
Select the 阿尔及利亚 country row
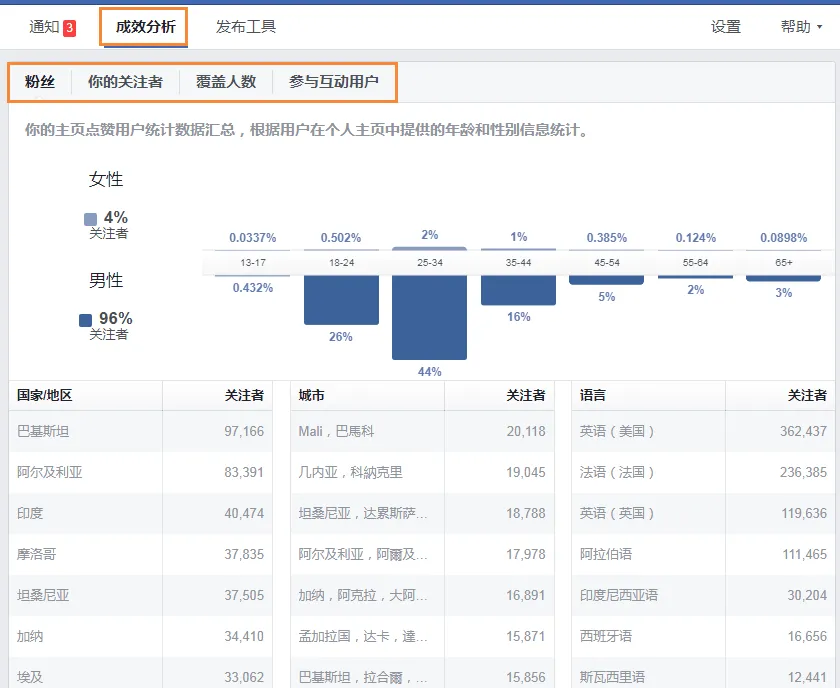[140, 472]
